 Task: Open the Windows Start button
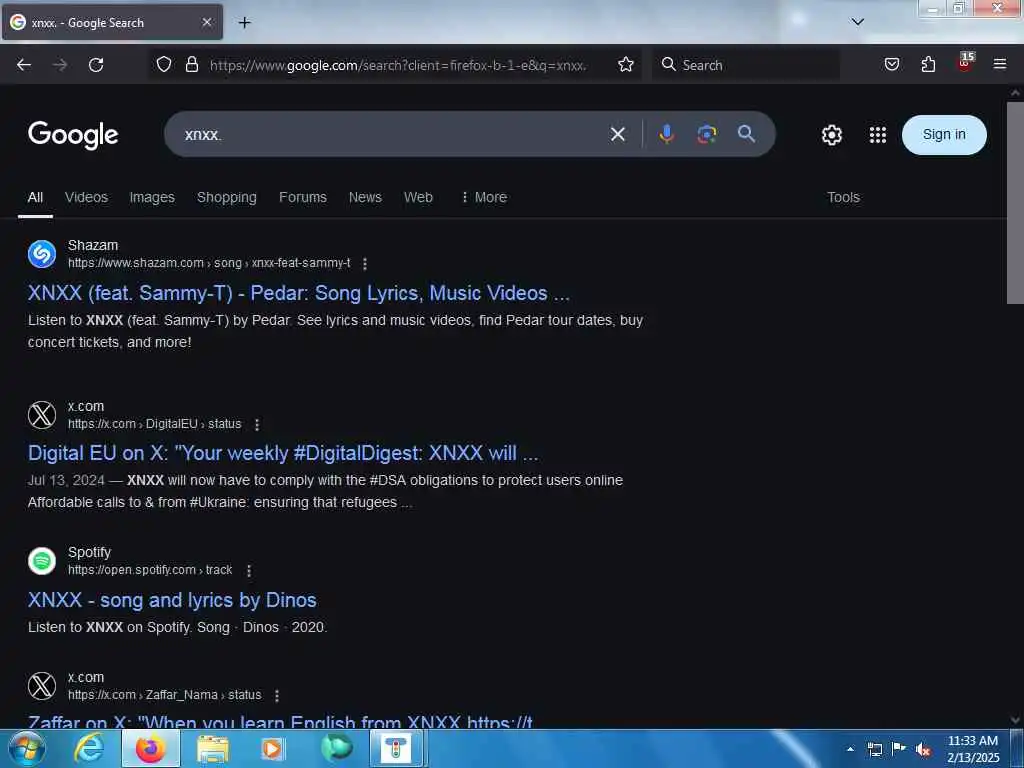click(26, 749)
